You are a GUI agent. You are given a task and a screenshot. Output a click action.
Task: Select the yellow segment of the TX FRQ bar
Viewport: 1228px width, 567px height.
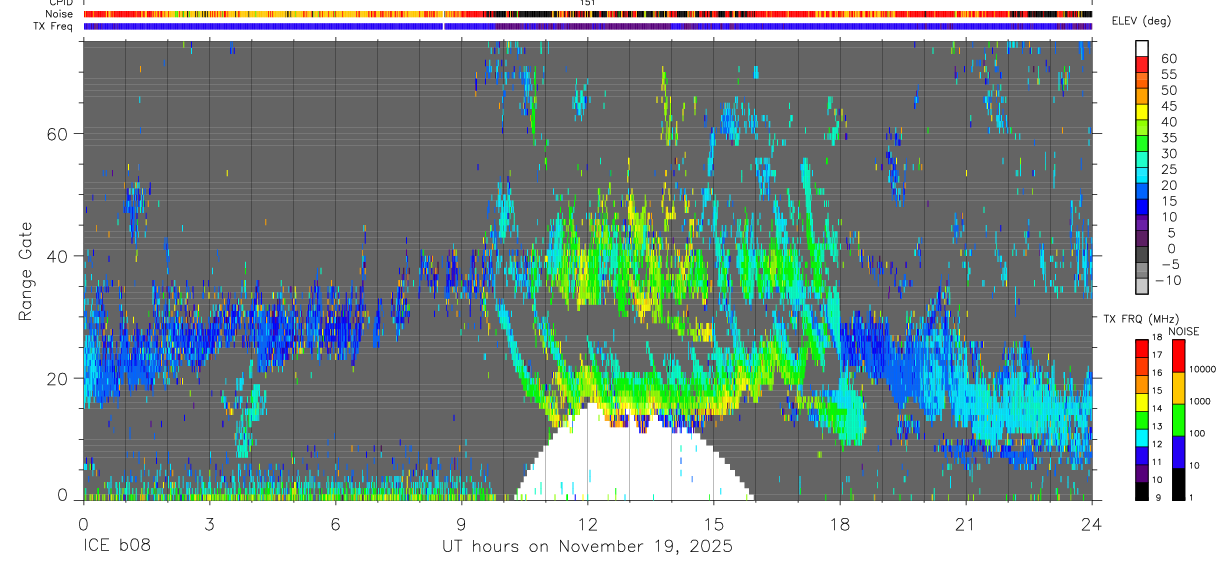[x=1142, y=402]
